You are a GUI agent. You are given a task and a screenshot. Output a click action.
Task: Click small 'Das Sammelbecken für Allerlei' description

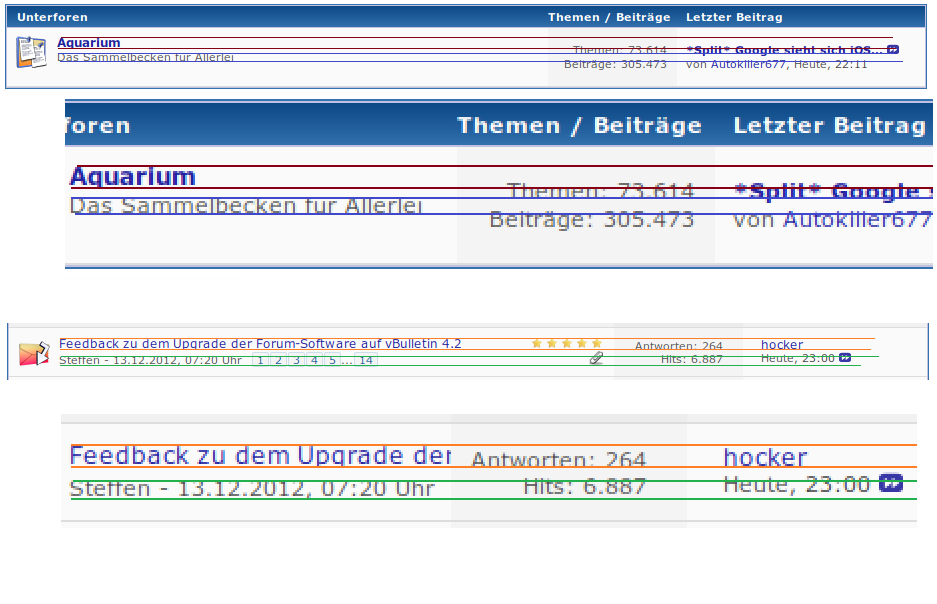(x=145, y=57)
